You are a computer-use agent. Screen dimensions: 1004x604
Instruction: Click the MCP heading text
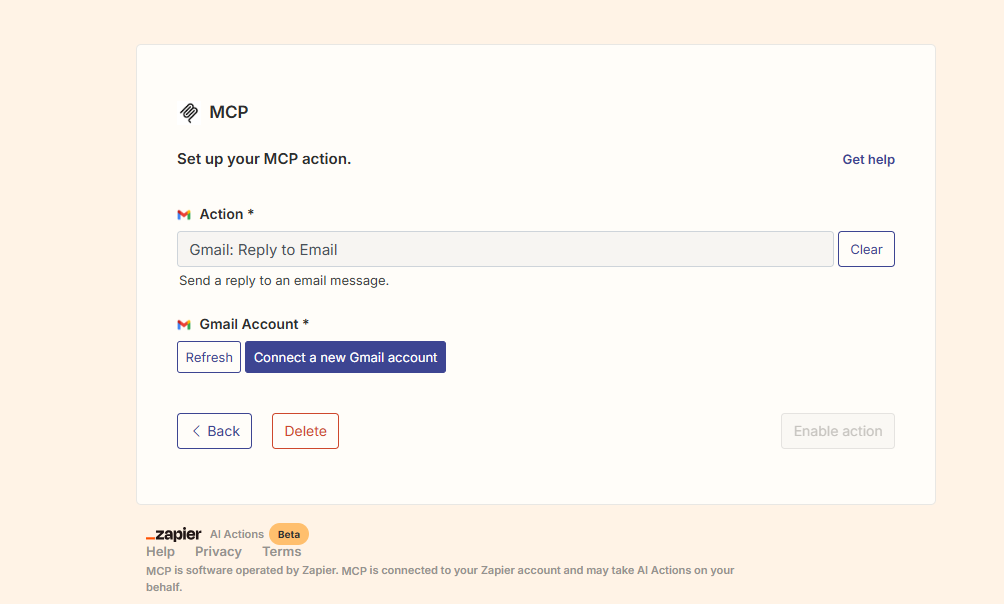[229, 112]
